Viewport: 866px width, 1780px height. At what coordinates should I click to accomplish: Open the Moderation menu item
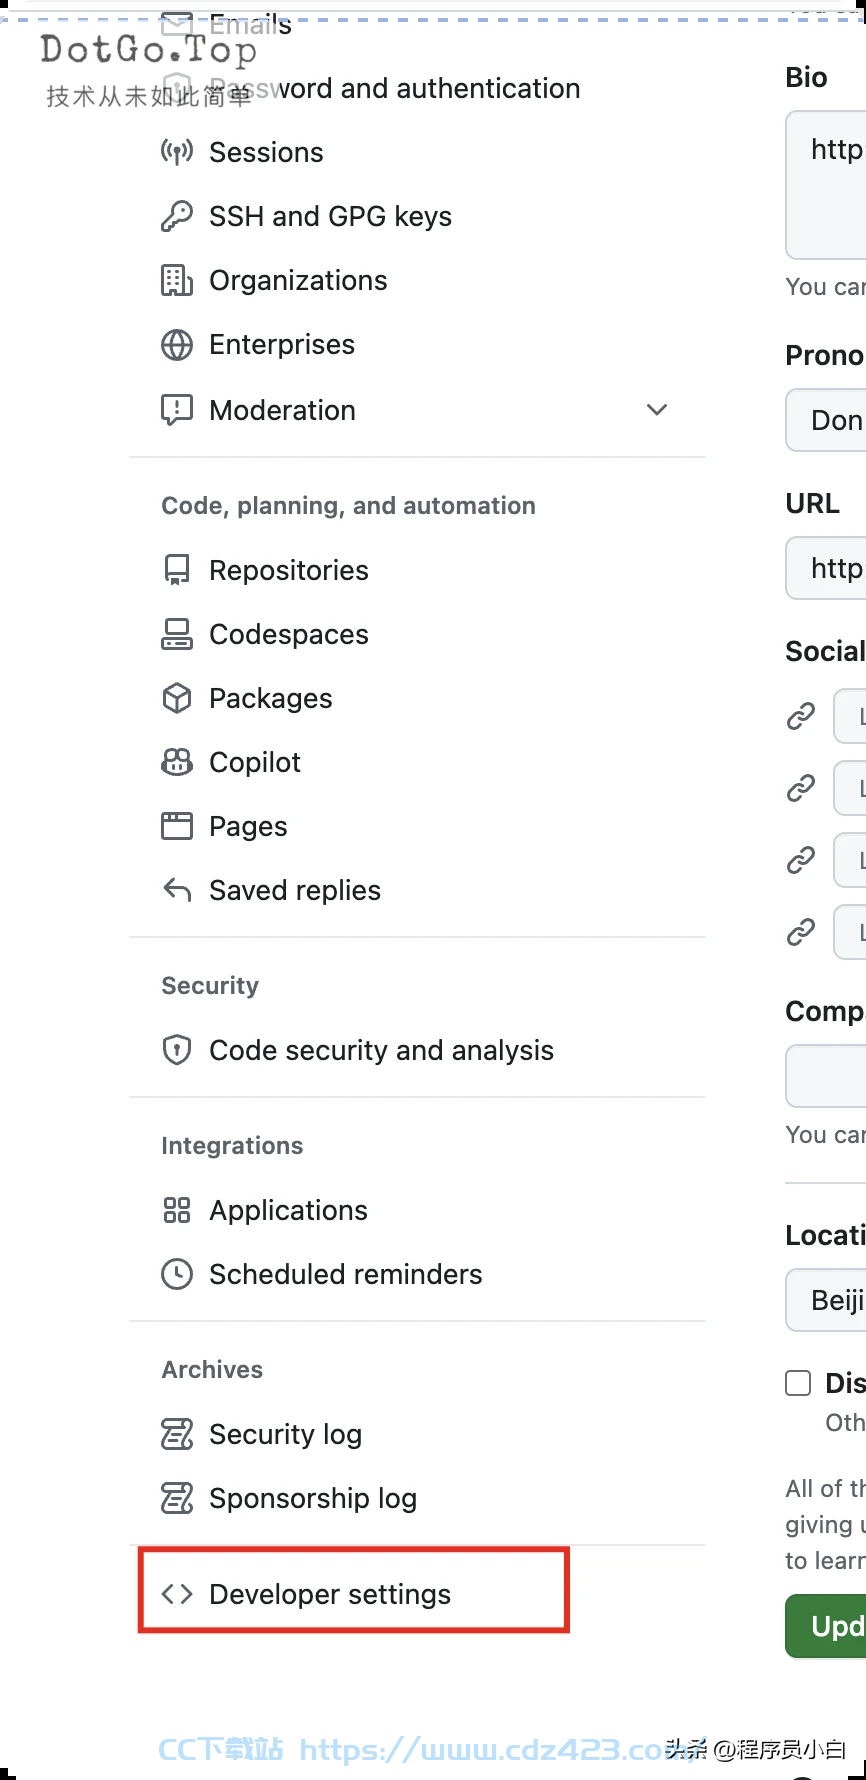[282, 410]
